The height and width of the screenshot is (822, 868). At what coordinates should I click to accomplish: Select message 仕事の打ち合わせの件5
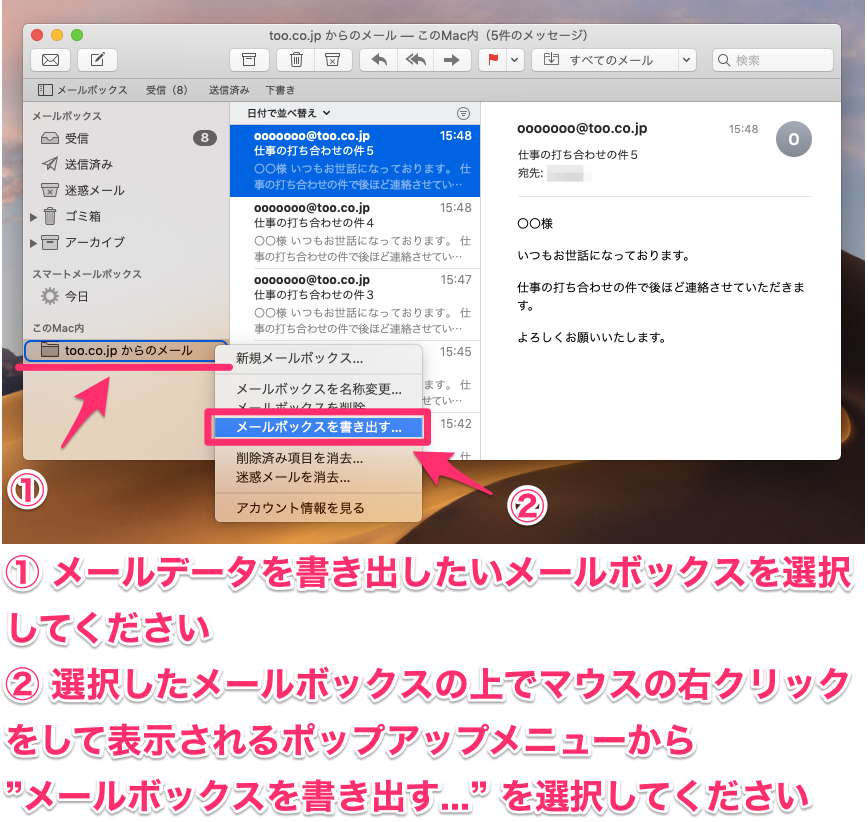355,161
